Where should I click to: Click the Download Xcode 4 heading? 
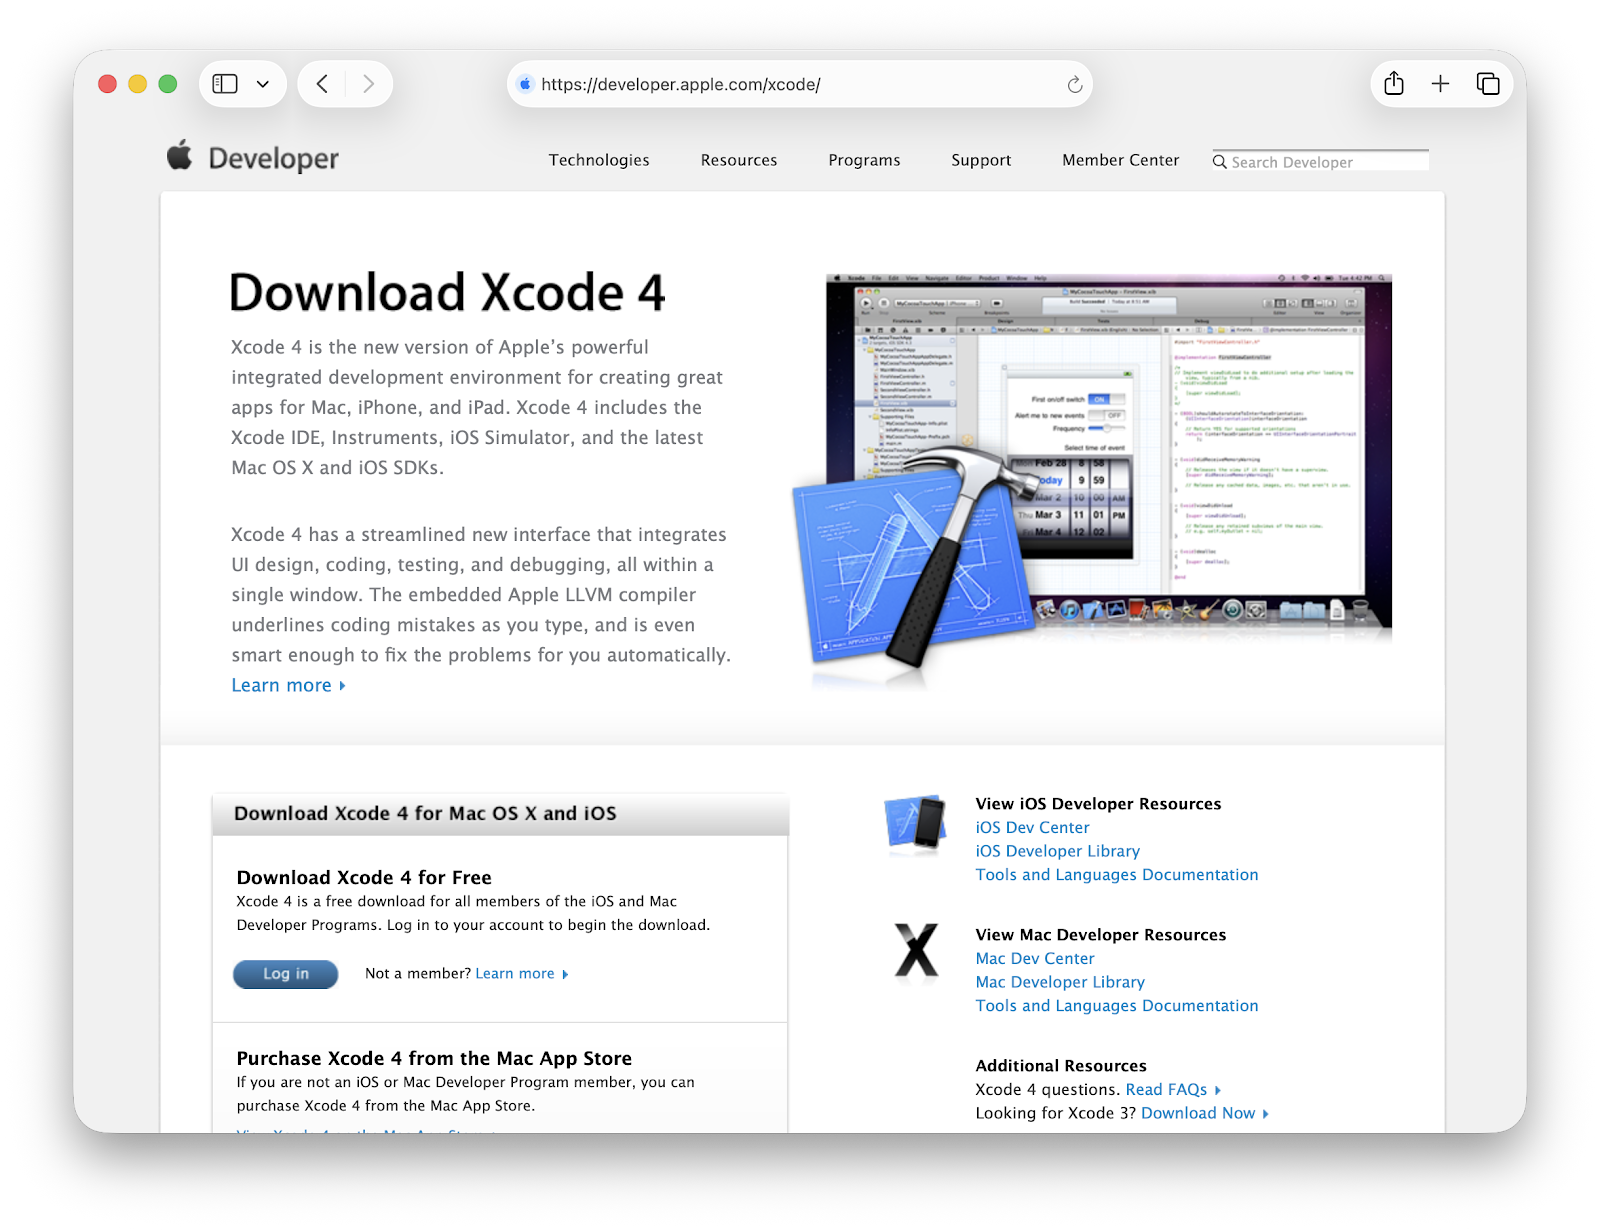[447, 293]
